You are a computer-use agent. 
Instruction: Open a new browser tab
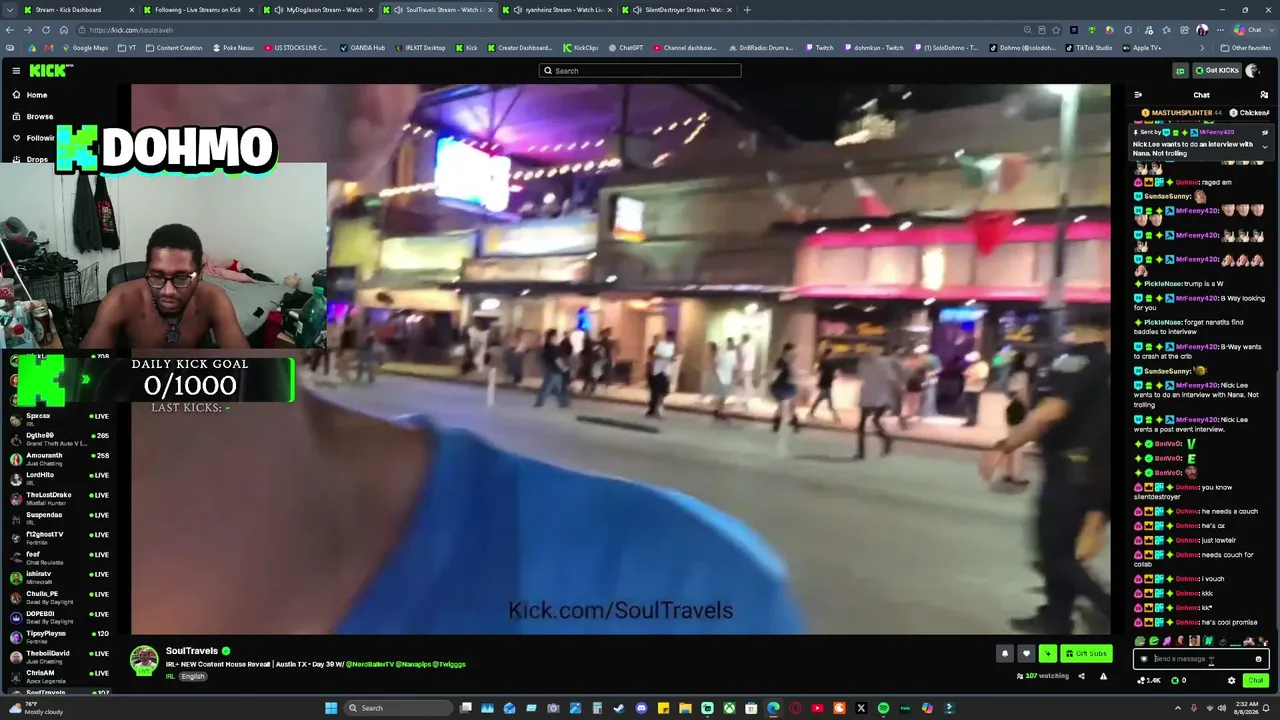click(747, 10)
